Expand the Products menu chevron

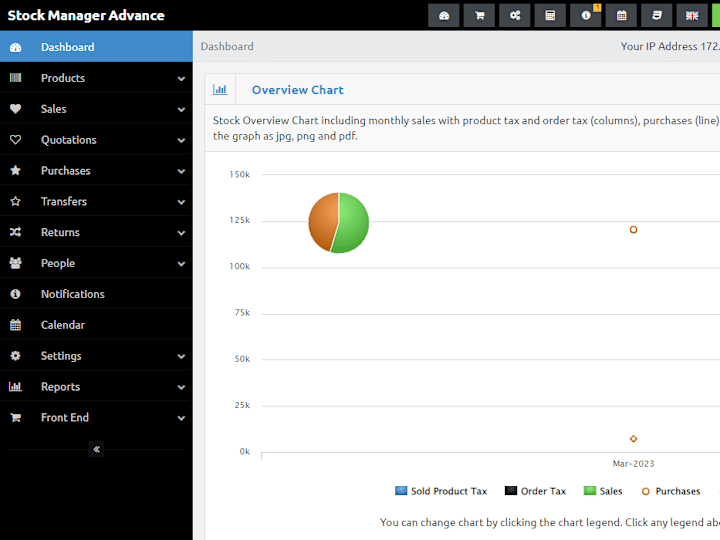(x=181, y=79)
